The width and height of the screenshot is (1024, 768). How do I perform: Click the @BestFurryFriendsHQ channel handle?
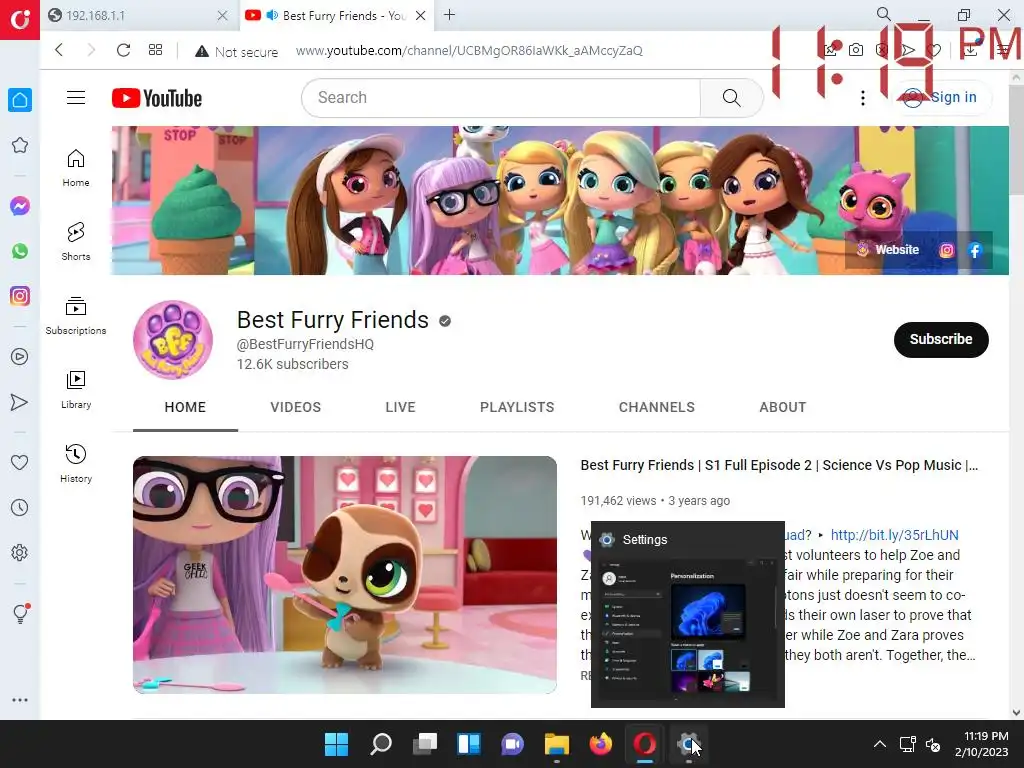305,344
